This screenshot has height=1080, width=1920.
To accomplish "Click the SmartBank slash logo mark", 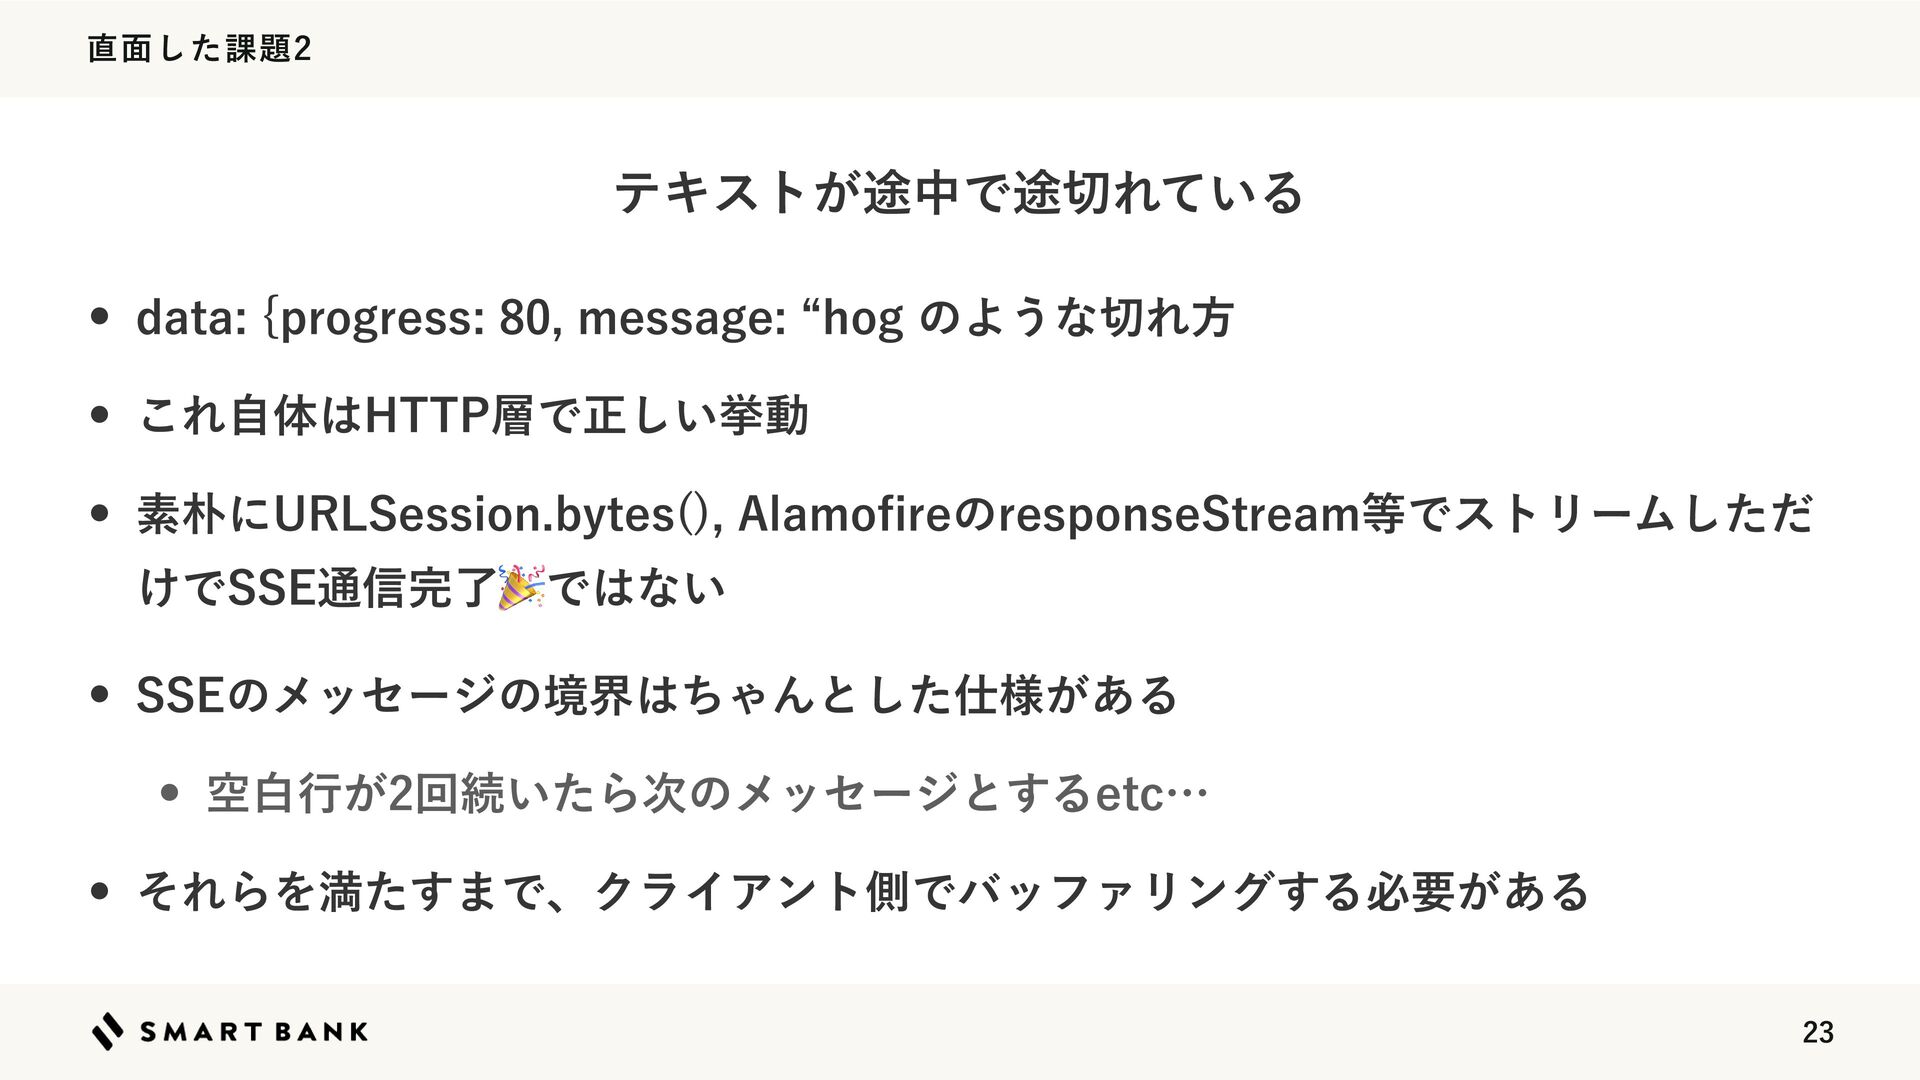I will point(108,1031).
